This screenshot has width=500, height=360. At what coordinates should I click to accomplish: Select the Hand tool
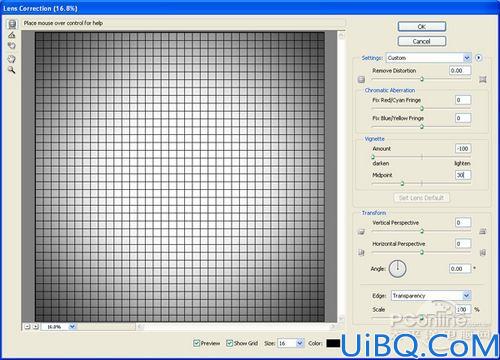[12, 59]
